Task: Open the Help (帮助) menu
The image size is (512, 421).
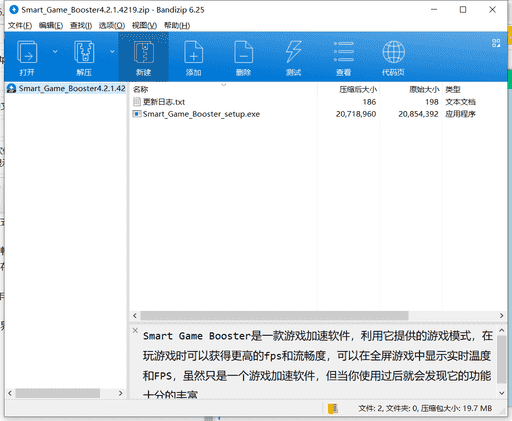Action: click(177, 26)
